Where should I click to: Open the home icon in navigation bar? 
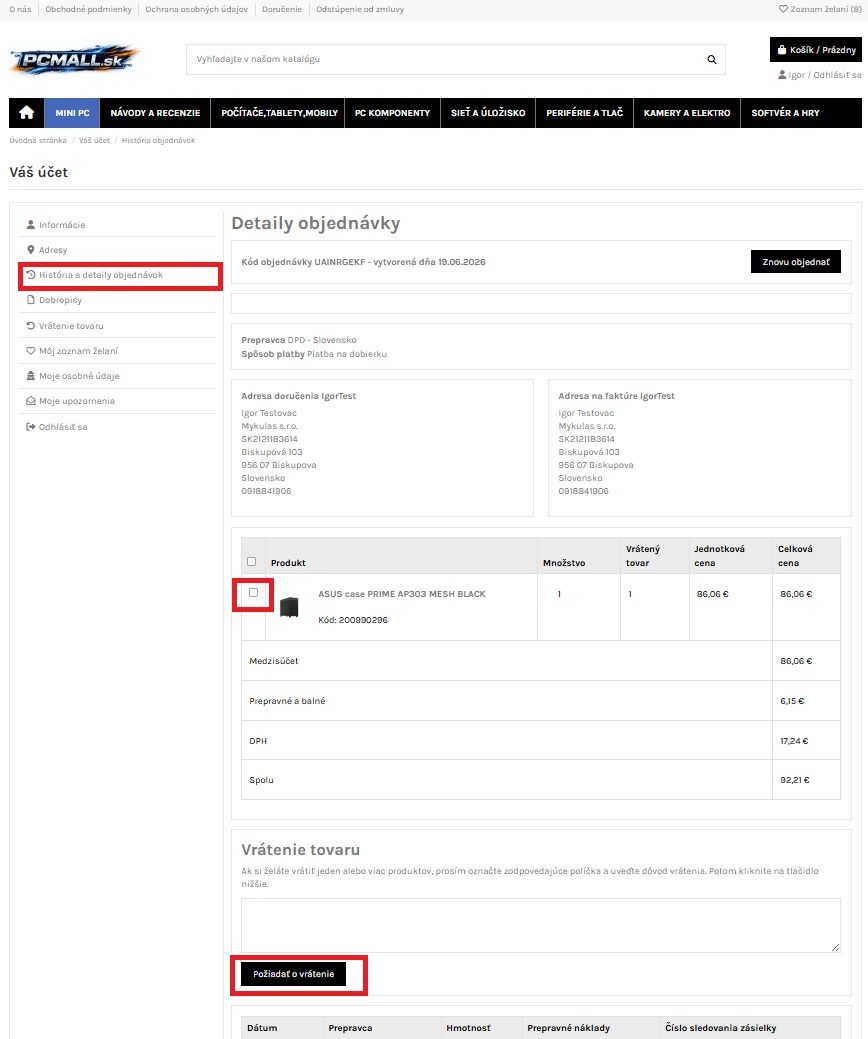point(27,113)
